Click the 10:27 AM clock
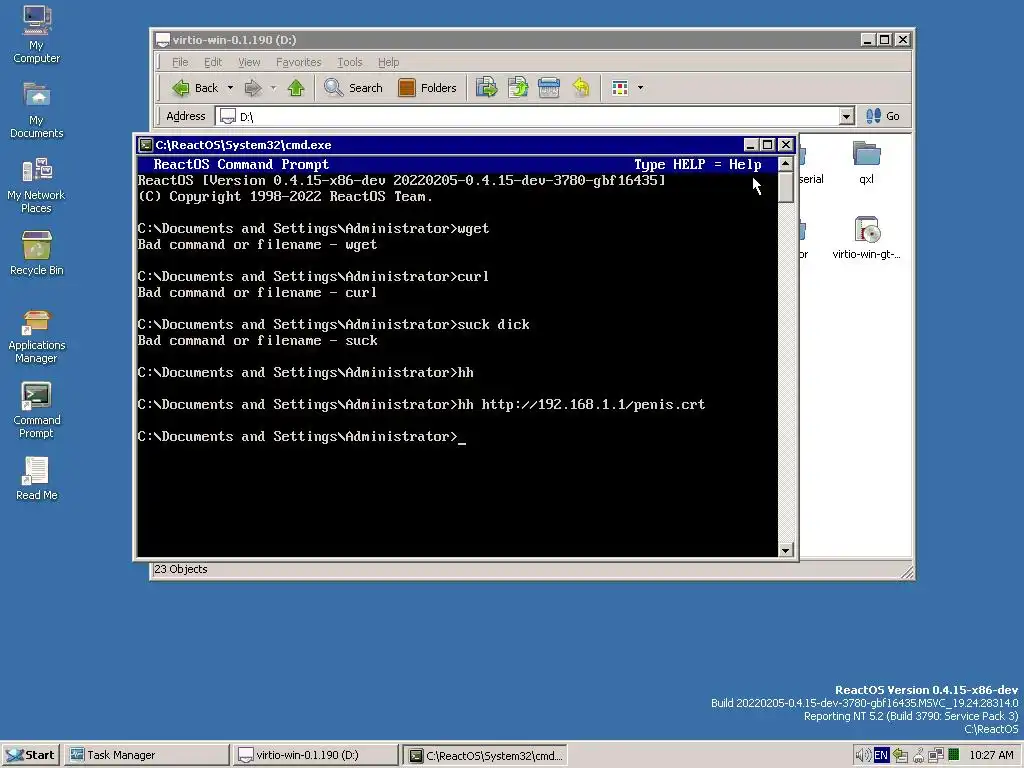The width and height of the screenshot is (1024, 768). click(991, 755)
